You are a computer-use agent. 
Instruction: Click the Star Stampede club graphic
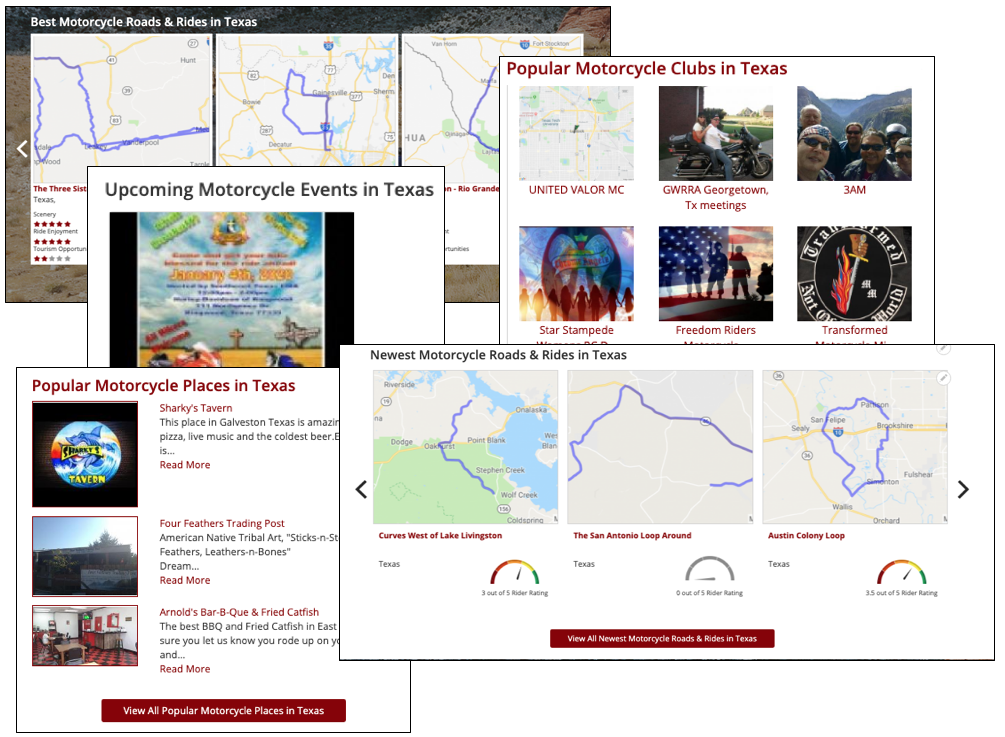(x=576, y=271)
